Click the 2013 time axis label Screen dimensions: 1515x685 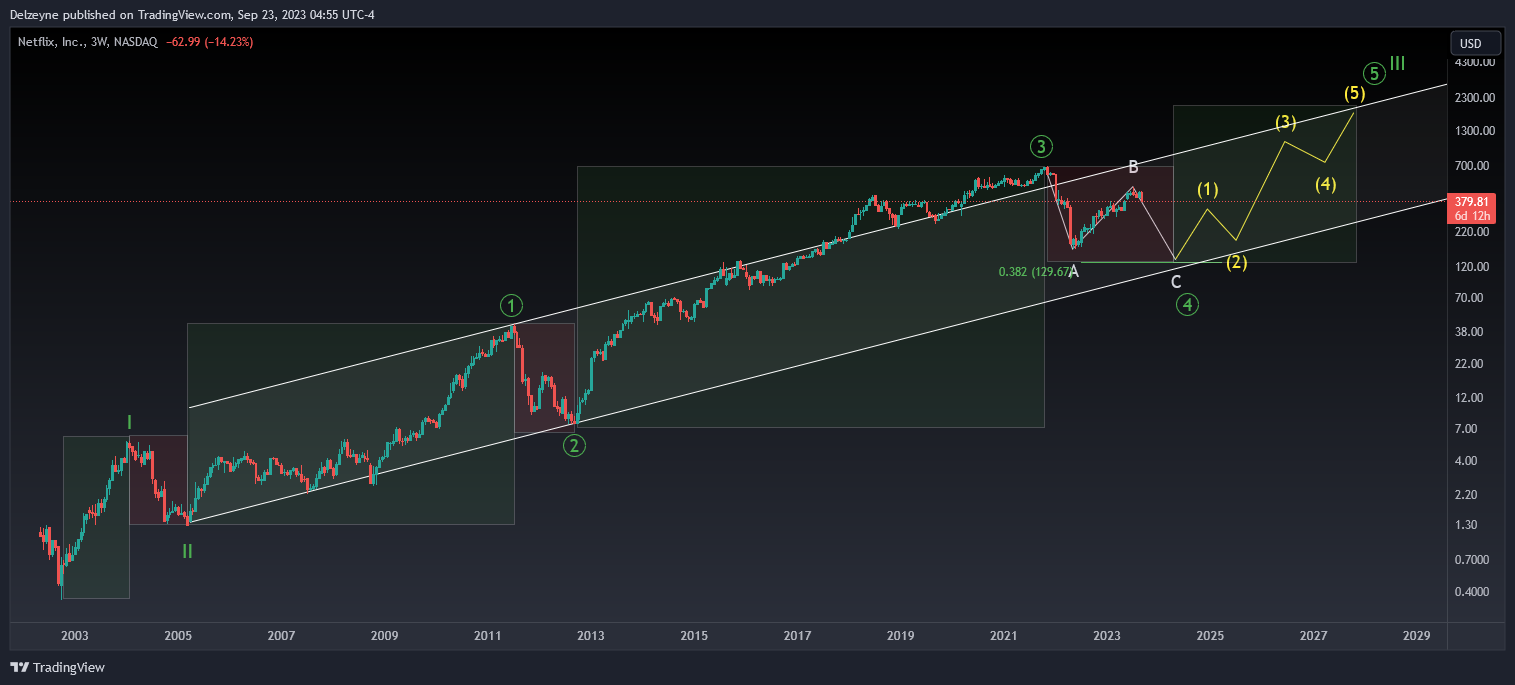(591, 636)
